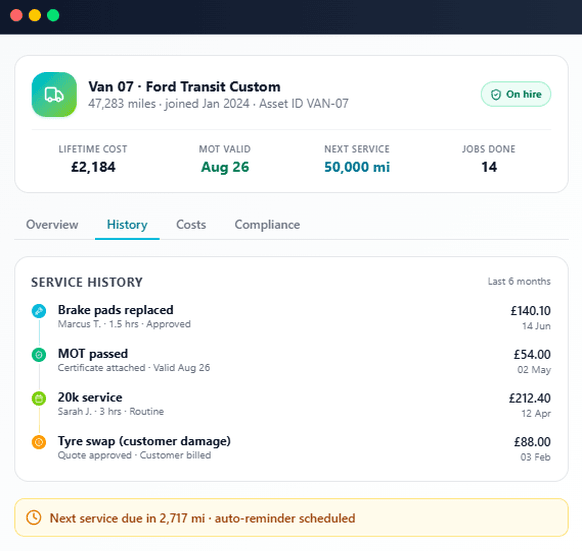The image size is (582, 551).
Task: Click the jobs done value 14
Action: (489, 167)
